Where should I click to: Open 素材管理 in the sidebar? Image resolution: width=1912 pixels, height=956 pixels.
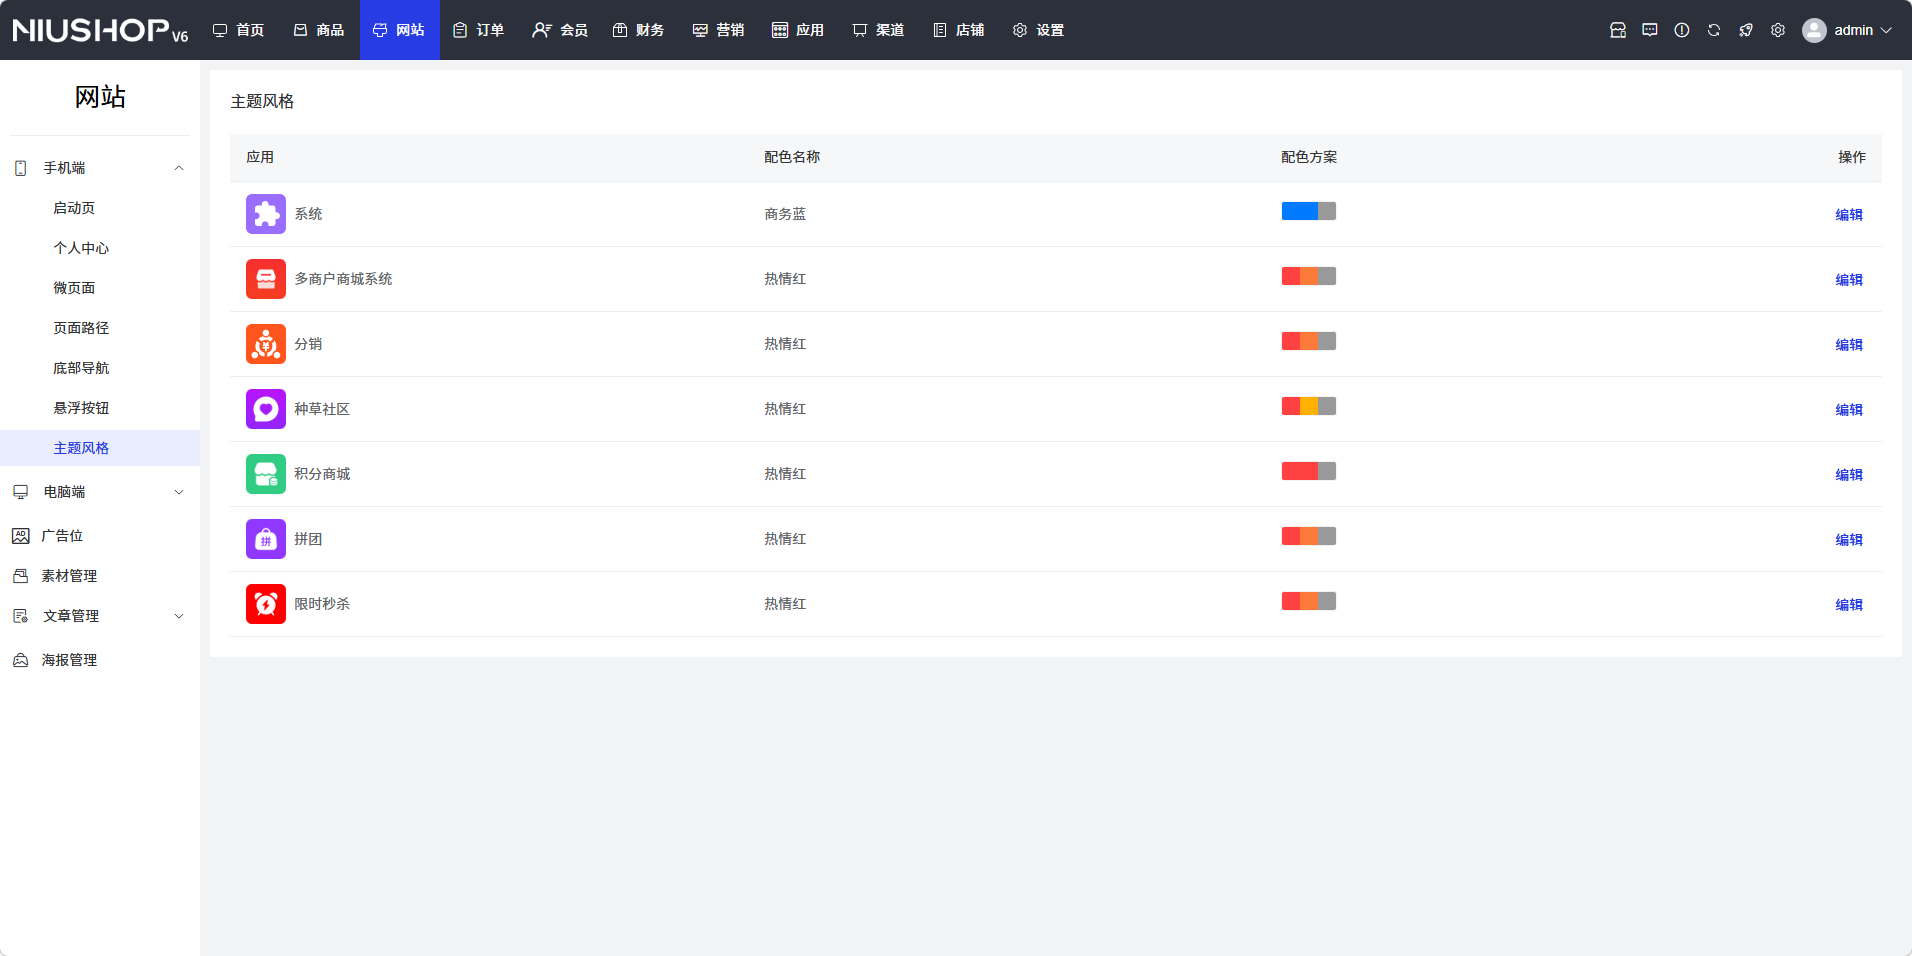coord(69,576)
